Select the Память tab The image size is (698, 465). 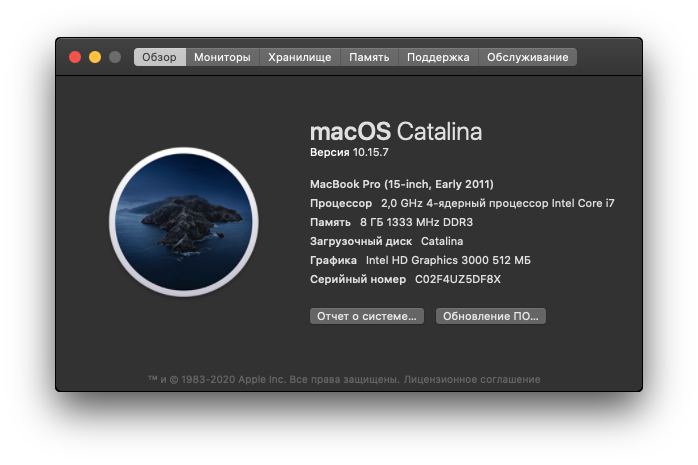click(x=369, y=57)
